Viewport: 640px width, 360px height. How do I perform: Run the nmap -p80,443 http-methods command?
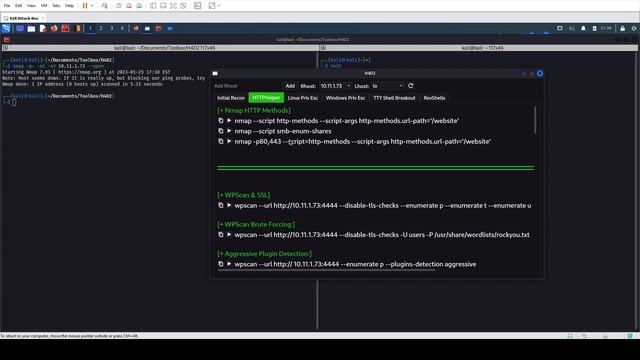[x=229, y=141]
